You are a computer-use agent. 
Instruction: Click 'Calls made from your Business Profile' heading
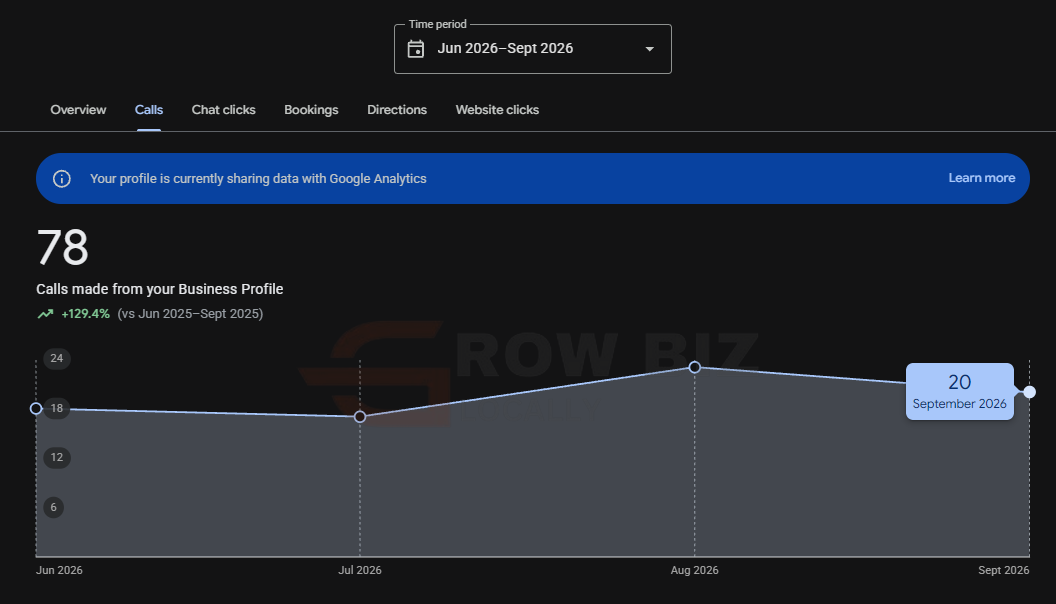[160, 289]
